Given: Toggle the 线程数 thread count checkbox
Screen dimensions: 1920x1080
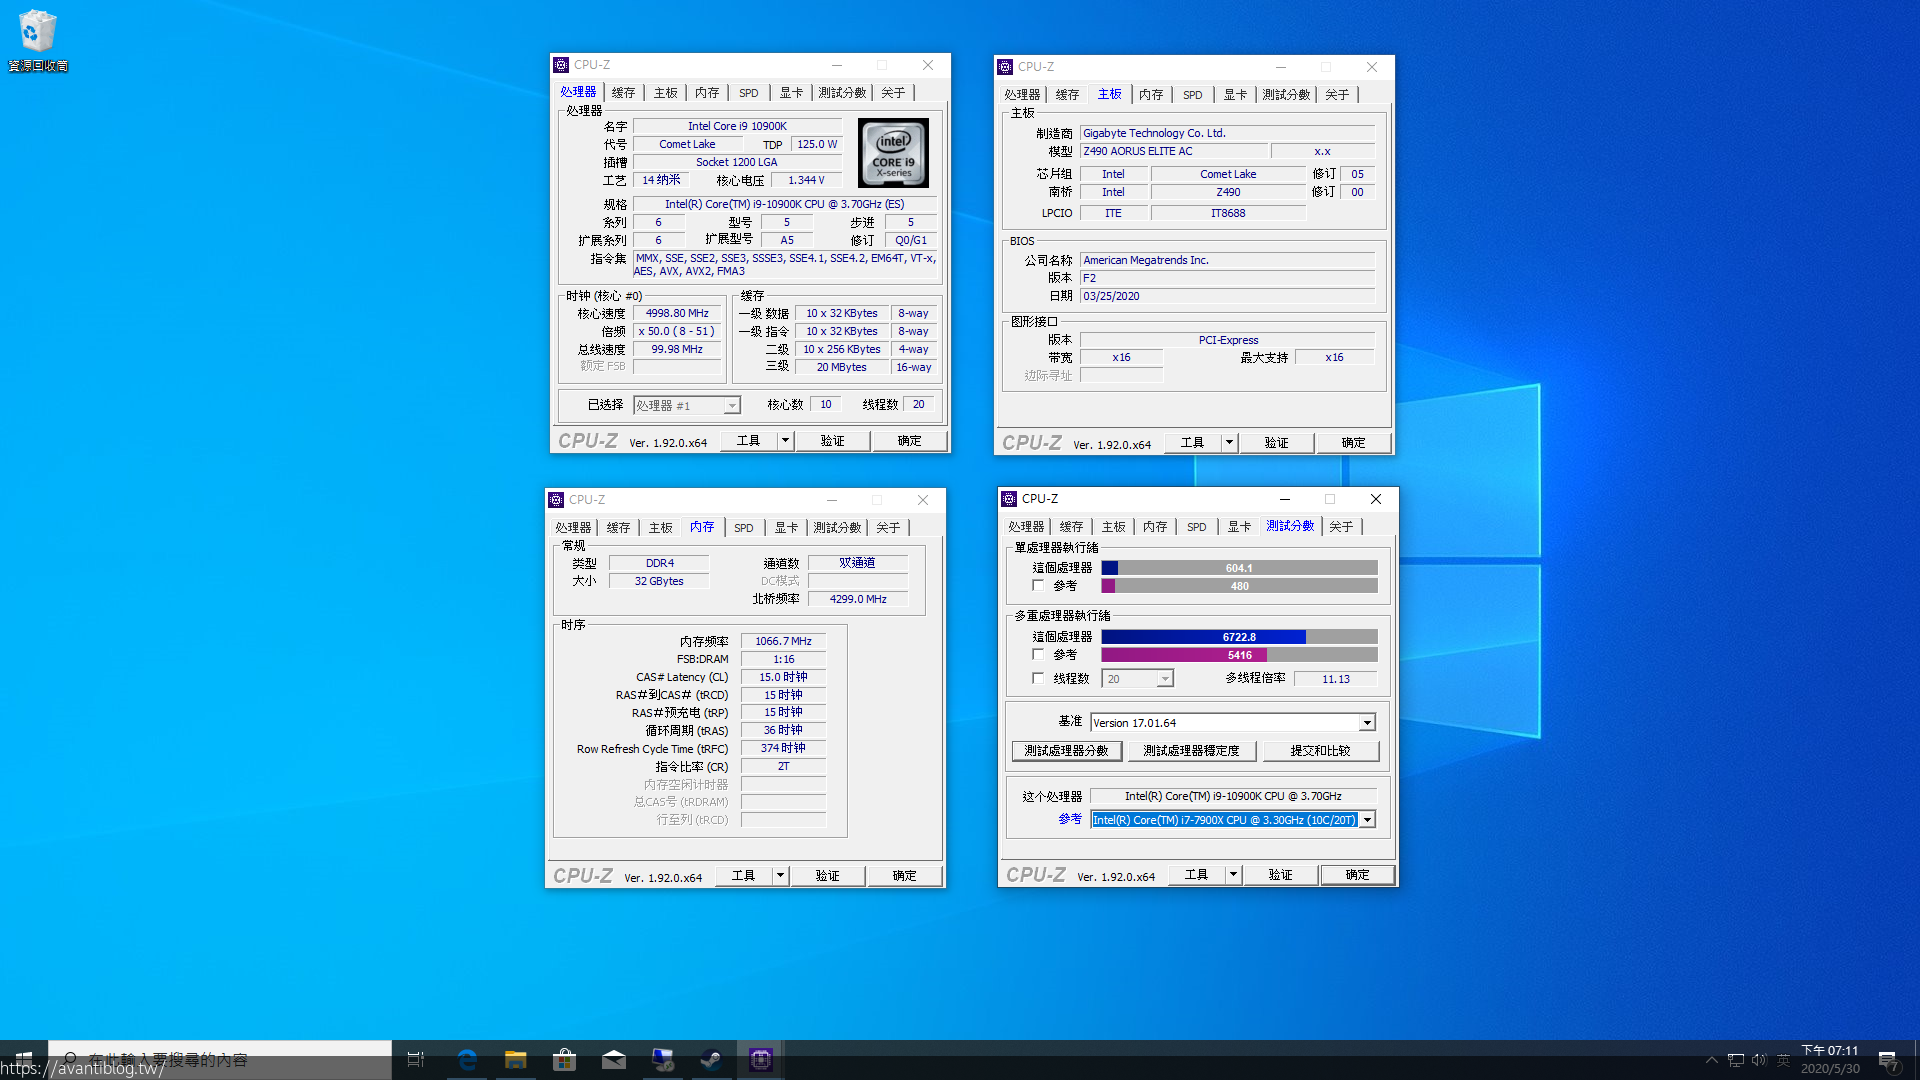Looking at the screenshot, I should point(1038,678).
